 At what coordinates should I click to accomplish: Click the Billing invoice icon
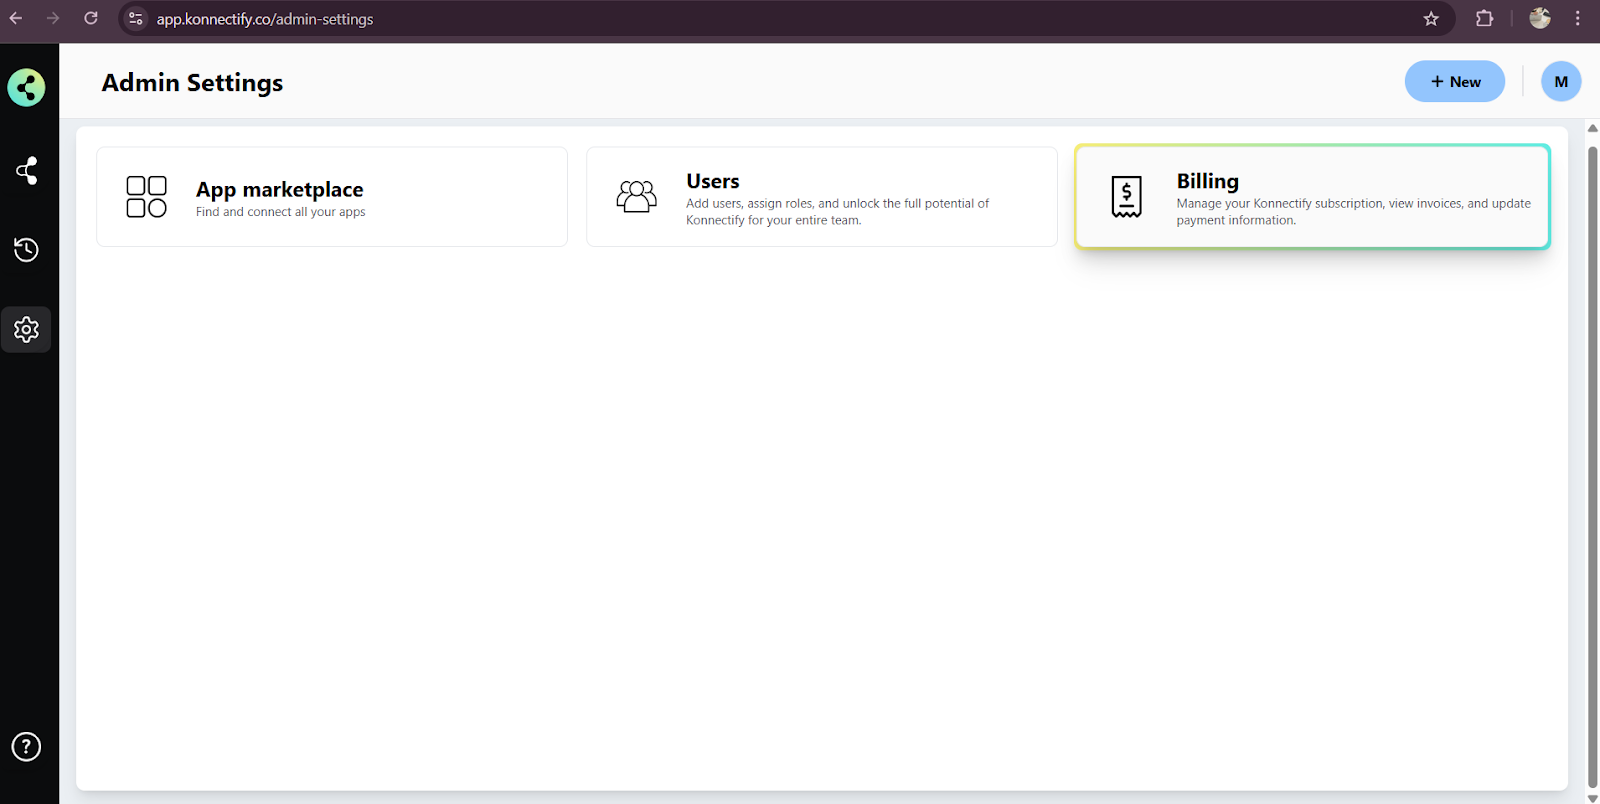[1127, 197]
